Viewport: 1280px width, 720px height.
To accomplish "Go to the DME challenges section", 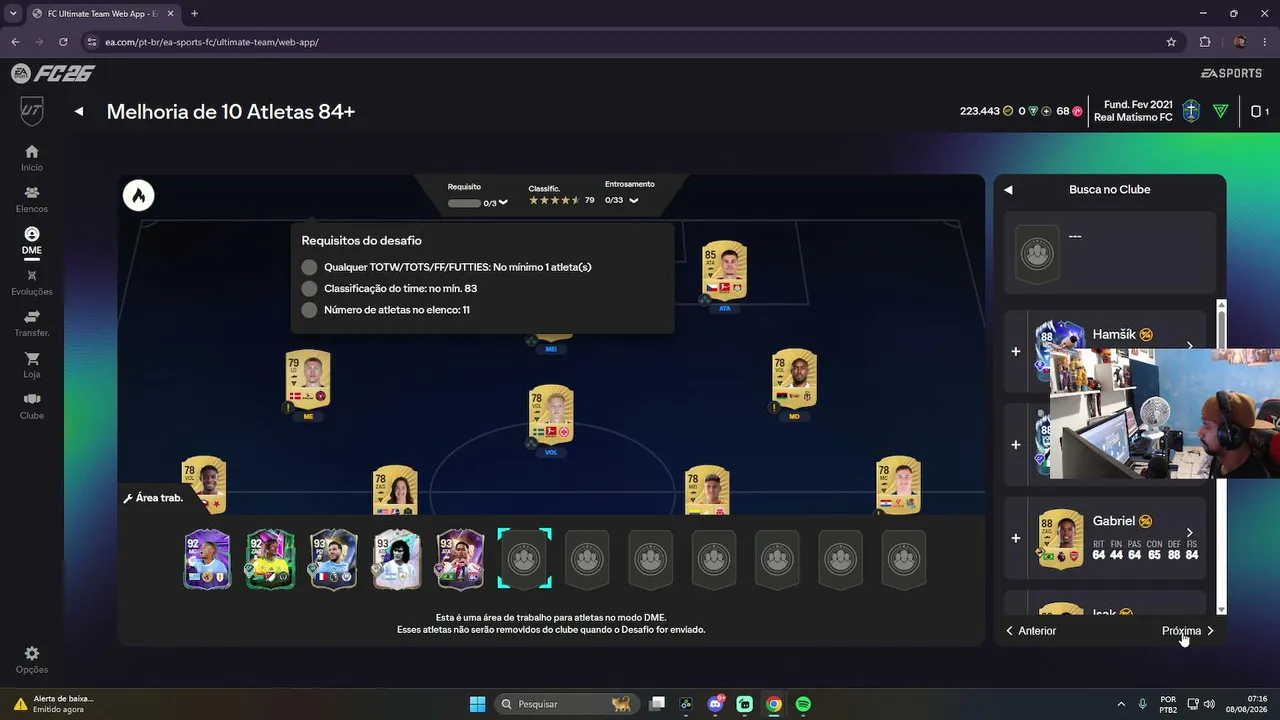I will [x=32, y=241].
